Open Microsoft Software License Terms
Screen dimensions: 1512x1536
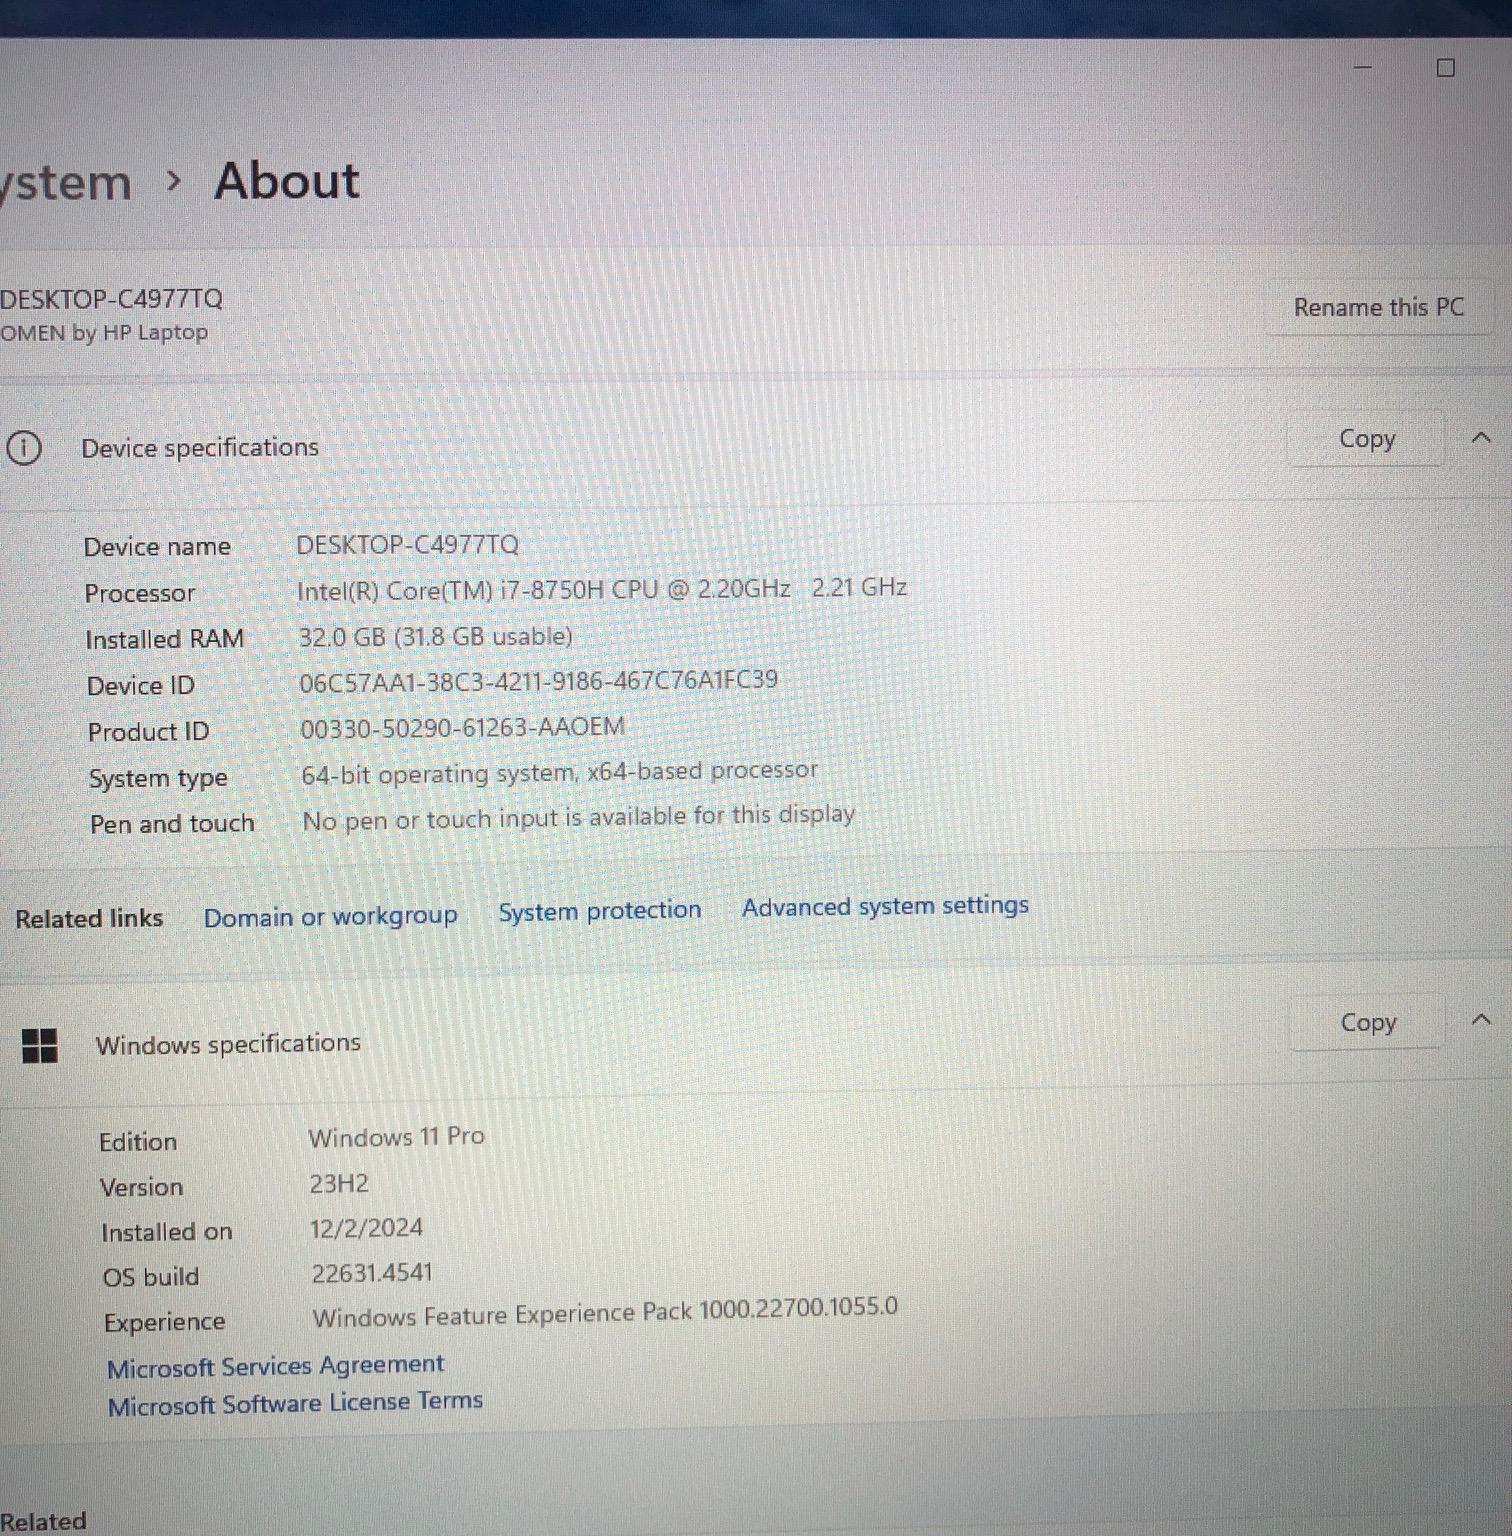[294, 1401]
